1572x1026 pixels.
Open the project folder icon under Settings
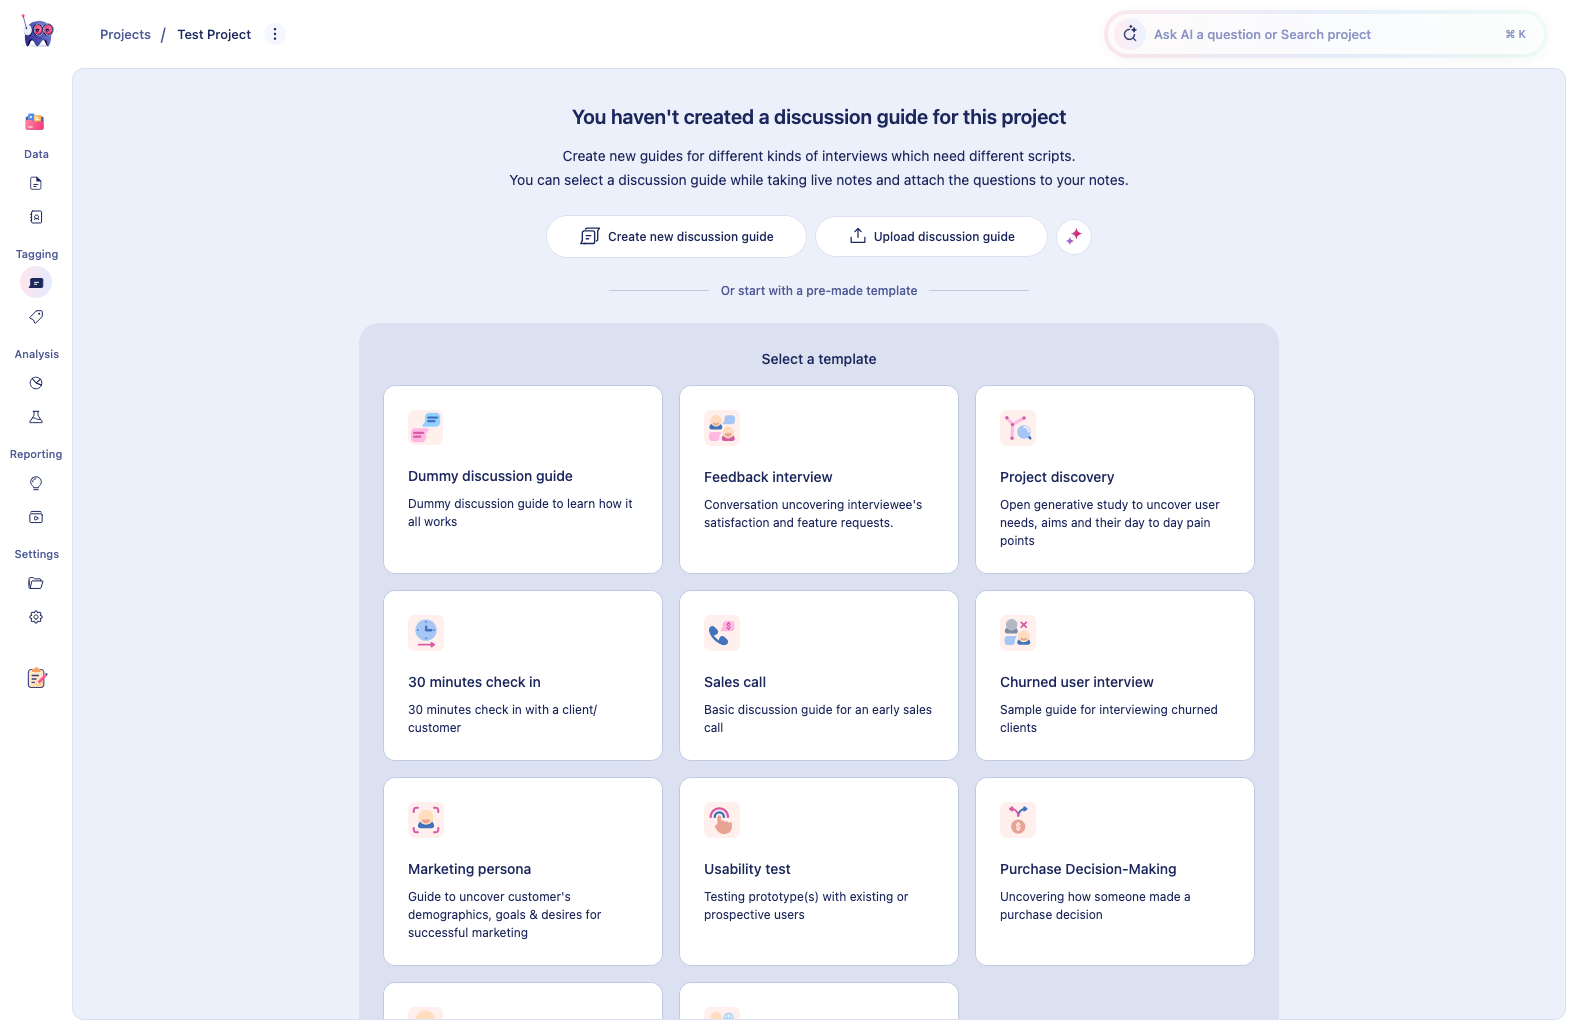pyautogui.click(x=36, y=583)
